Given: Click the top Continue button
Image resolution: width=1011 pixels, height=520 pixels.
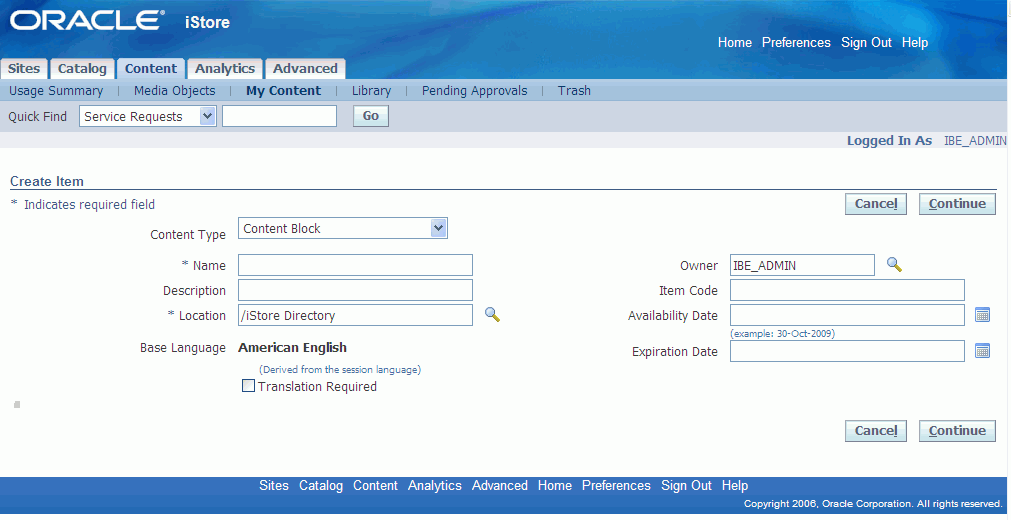Looking at the screenshot, I should pyautogui.click(x=957, y=204).
